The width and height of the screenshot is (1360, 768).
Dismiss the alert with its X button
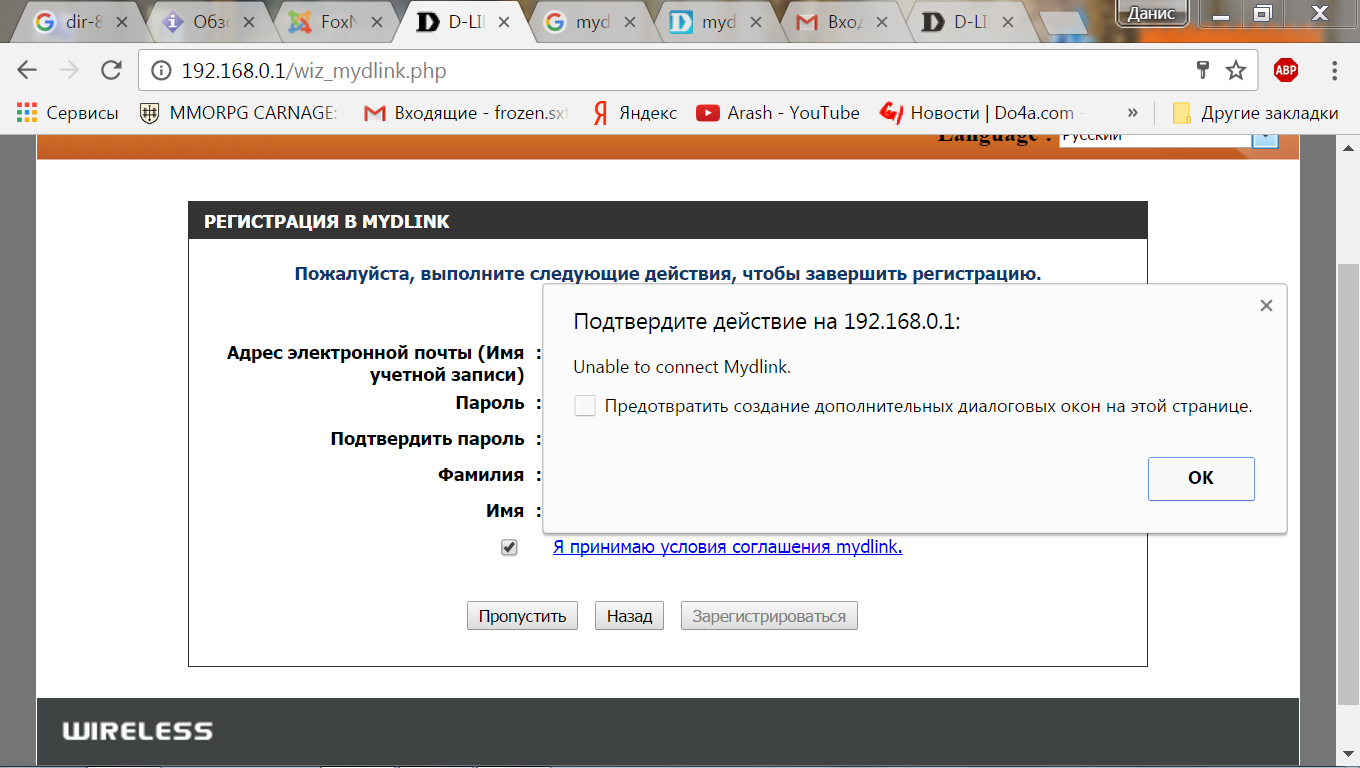click(1266, 305)
